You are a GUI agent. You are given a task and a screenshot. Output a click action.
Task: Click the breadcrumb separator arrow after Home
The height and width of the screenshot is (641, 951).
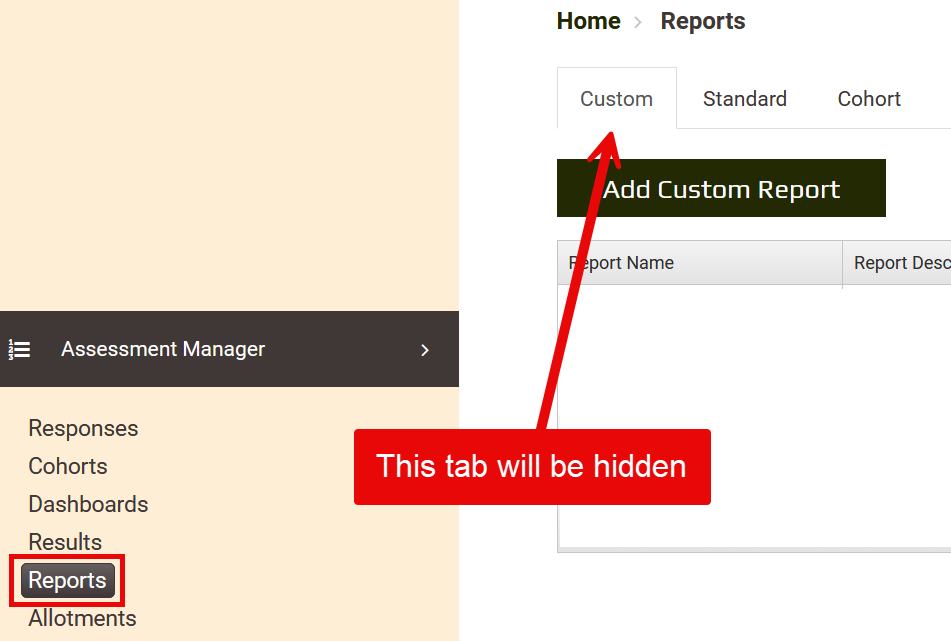[x=639, y=22]
